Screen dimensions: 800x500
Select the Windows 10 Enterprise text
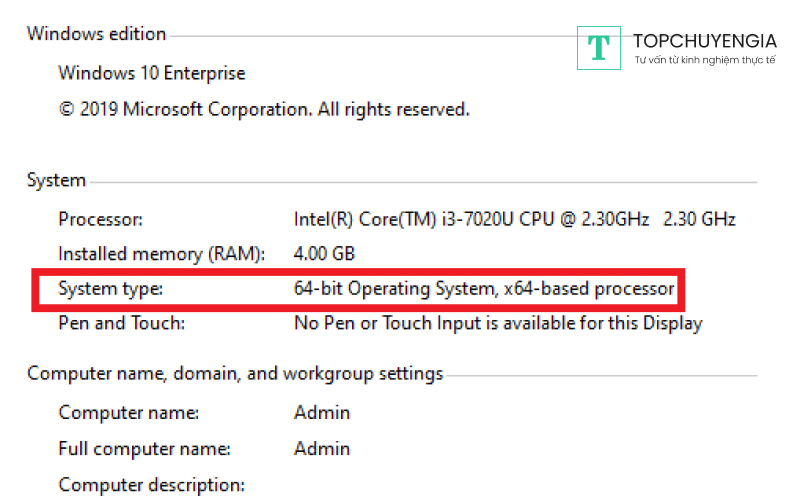pyautogui.click(x=151, y=73)
